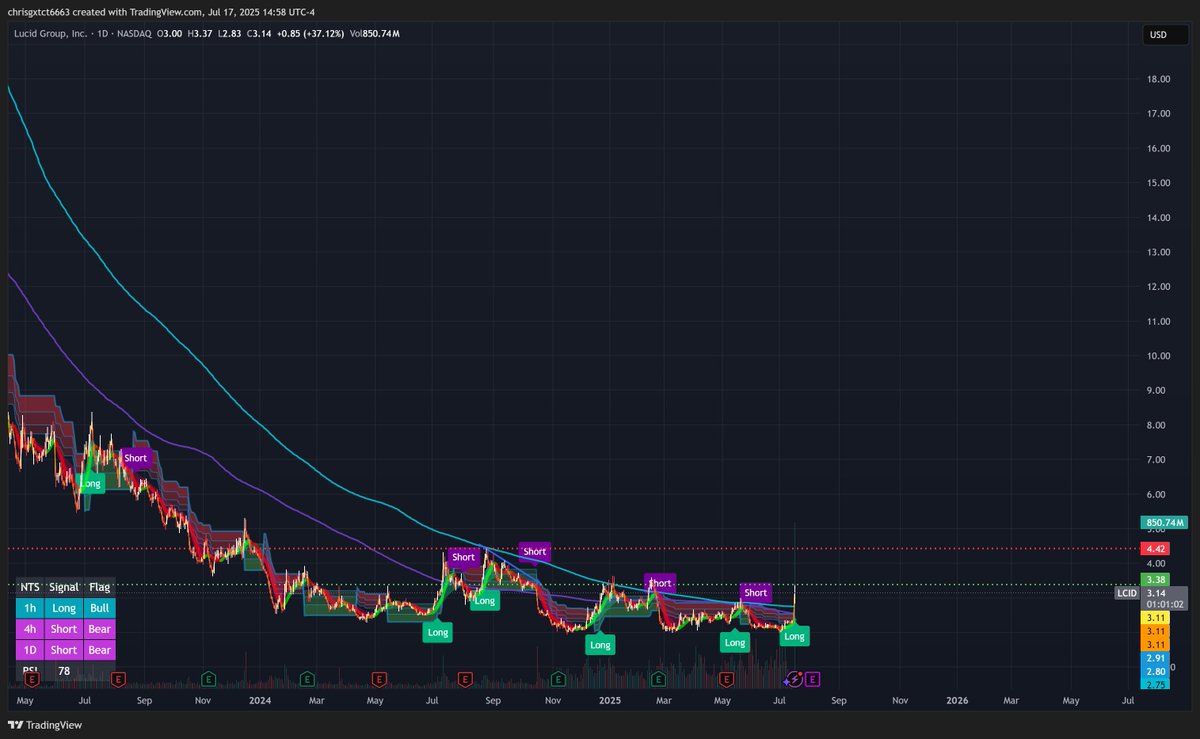Select the red earnings marker near August 2024

465,679
